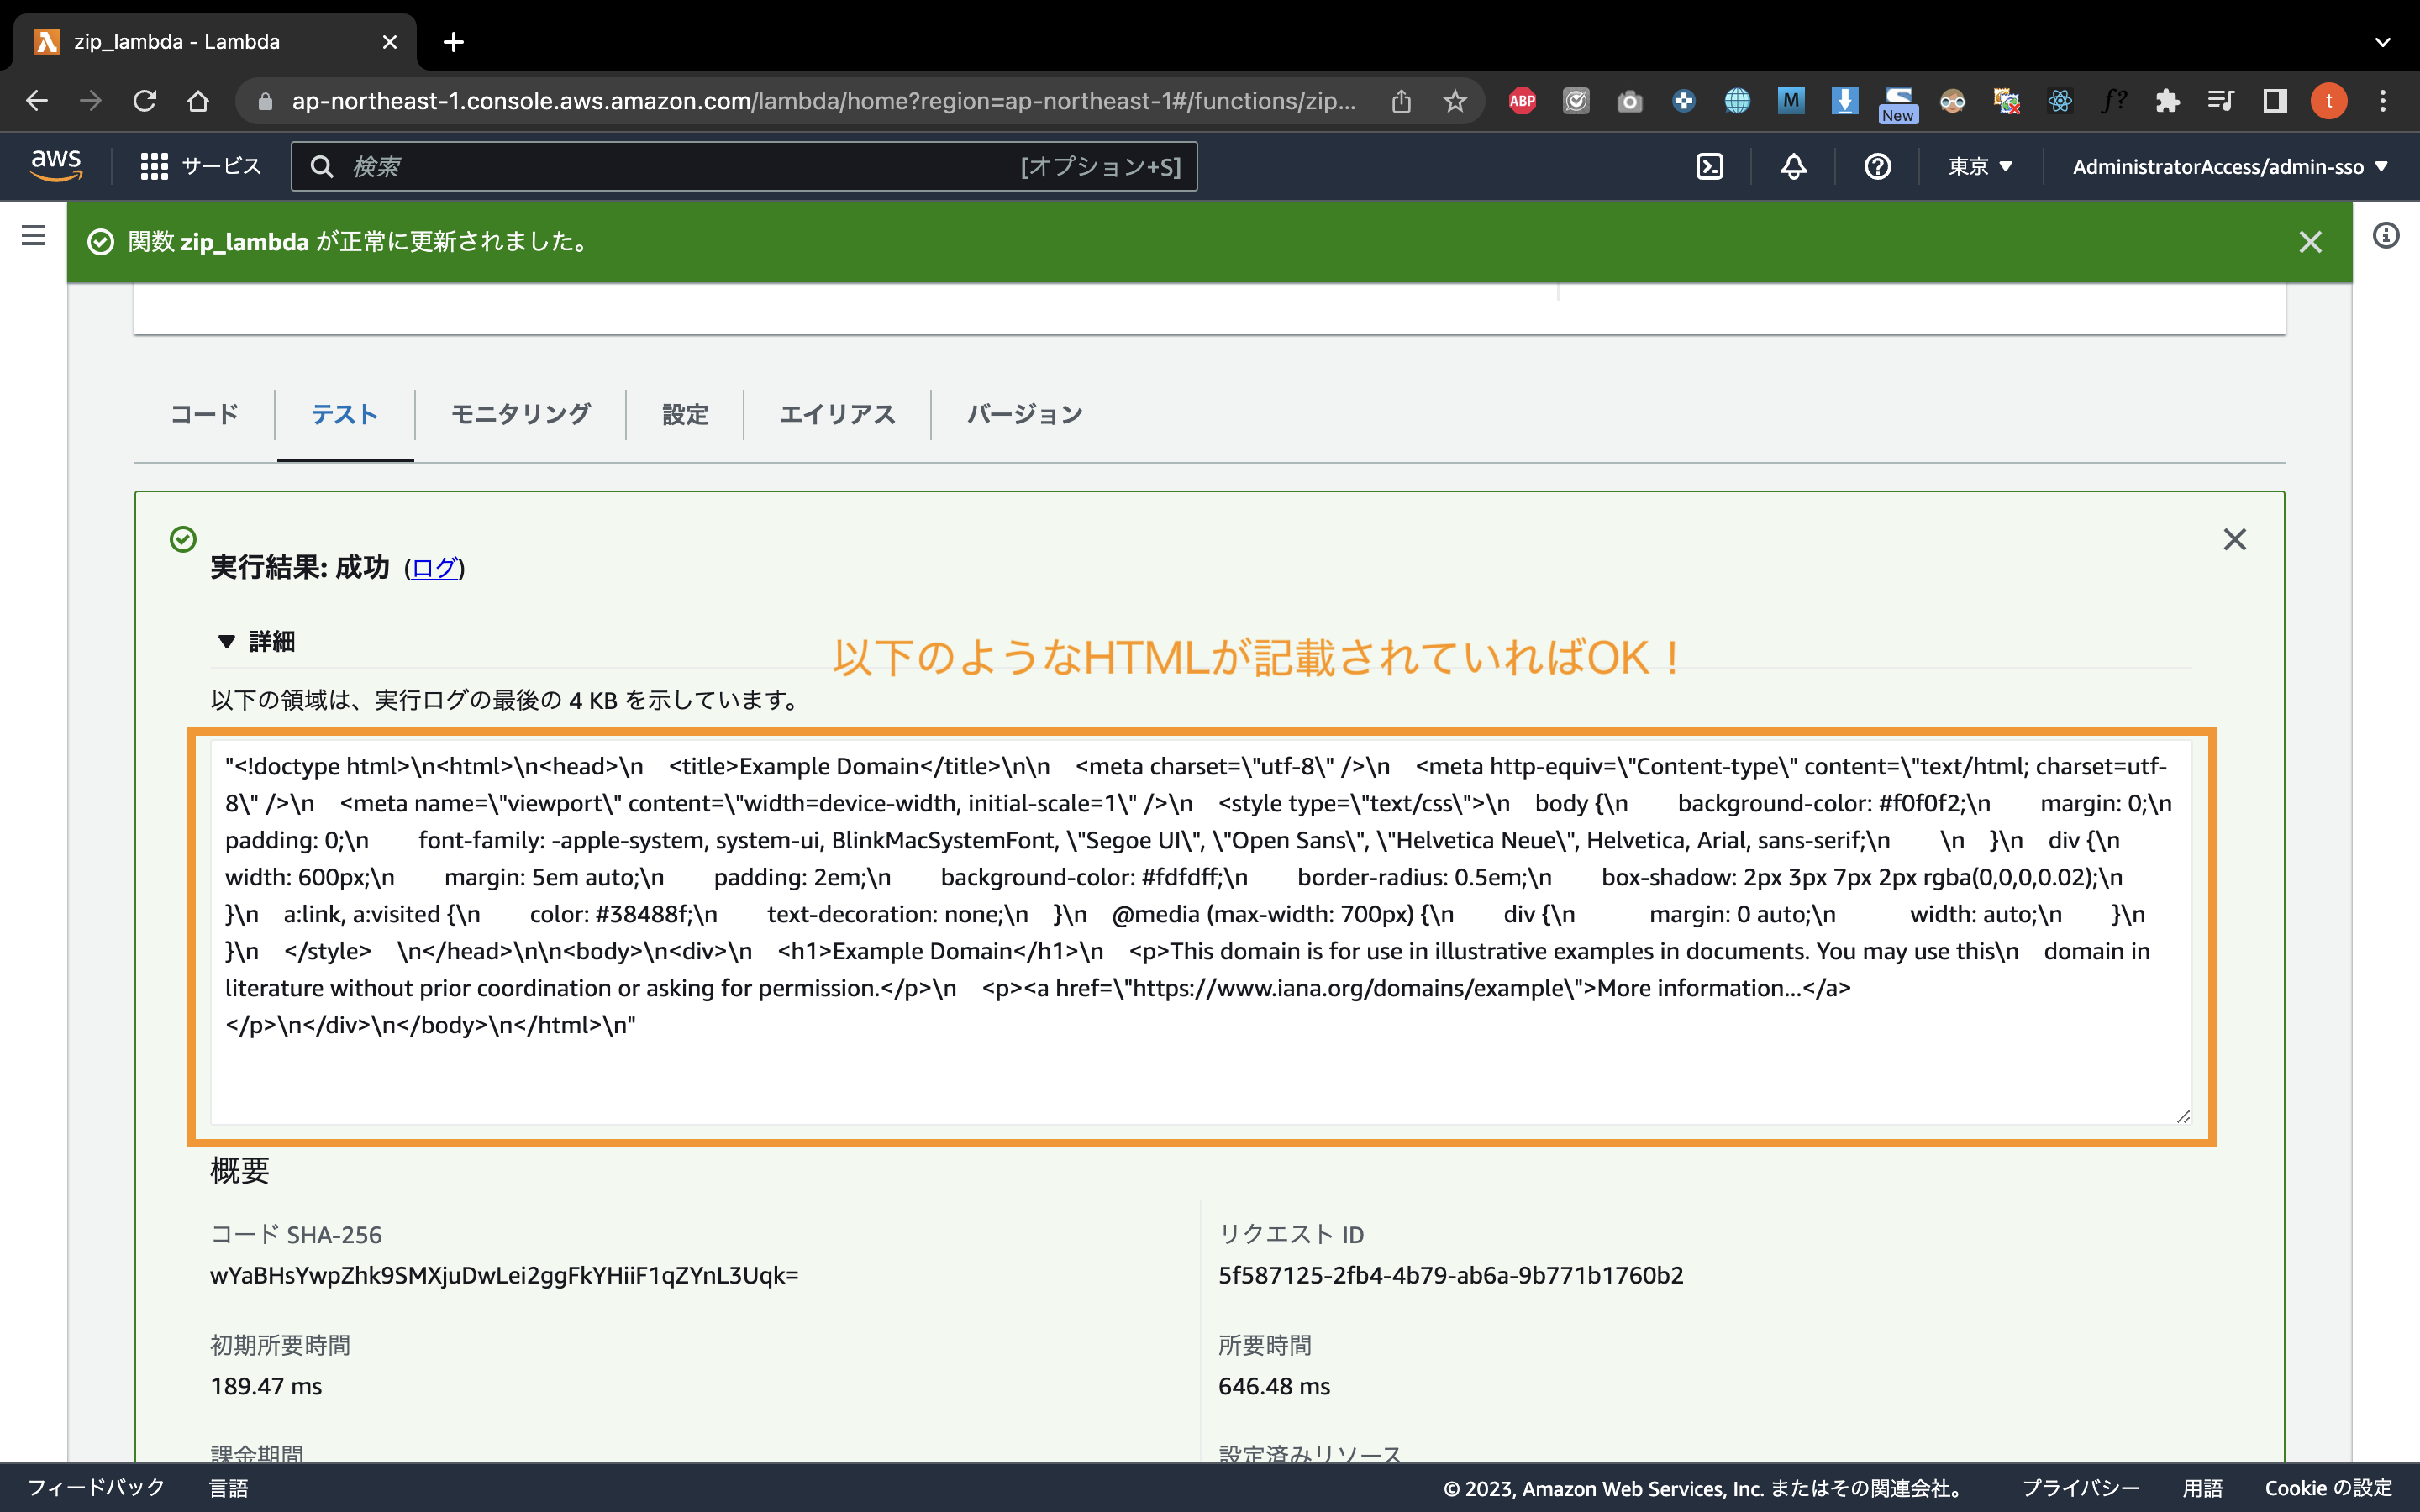Open the browser extensions puzzle icon
The width and height of the screenshot is (2420, 1512).
pyautogui.click(x=2167, y=100)
